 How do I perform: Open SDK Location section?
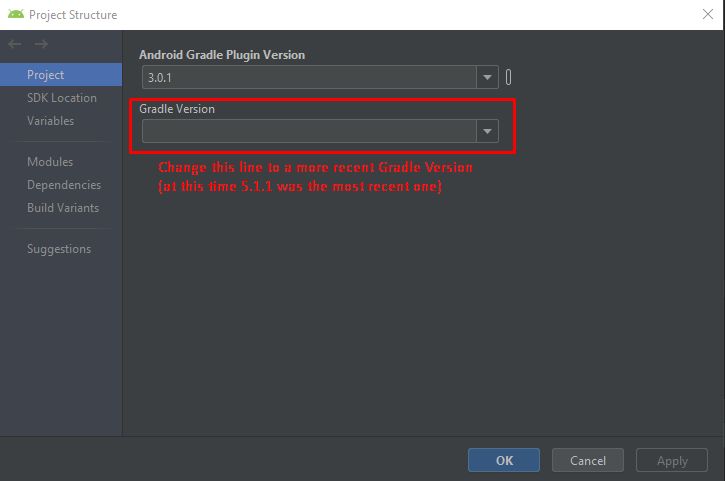point(61,98)
